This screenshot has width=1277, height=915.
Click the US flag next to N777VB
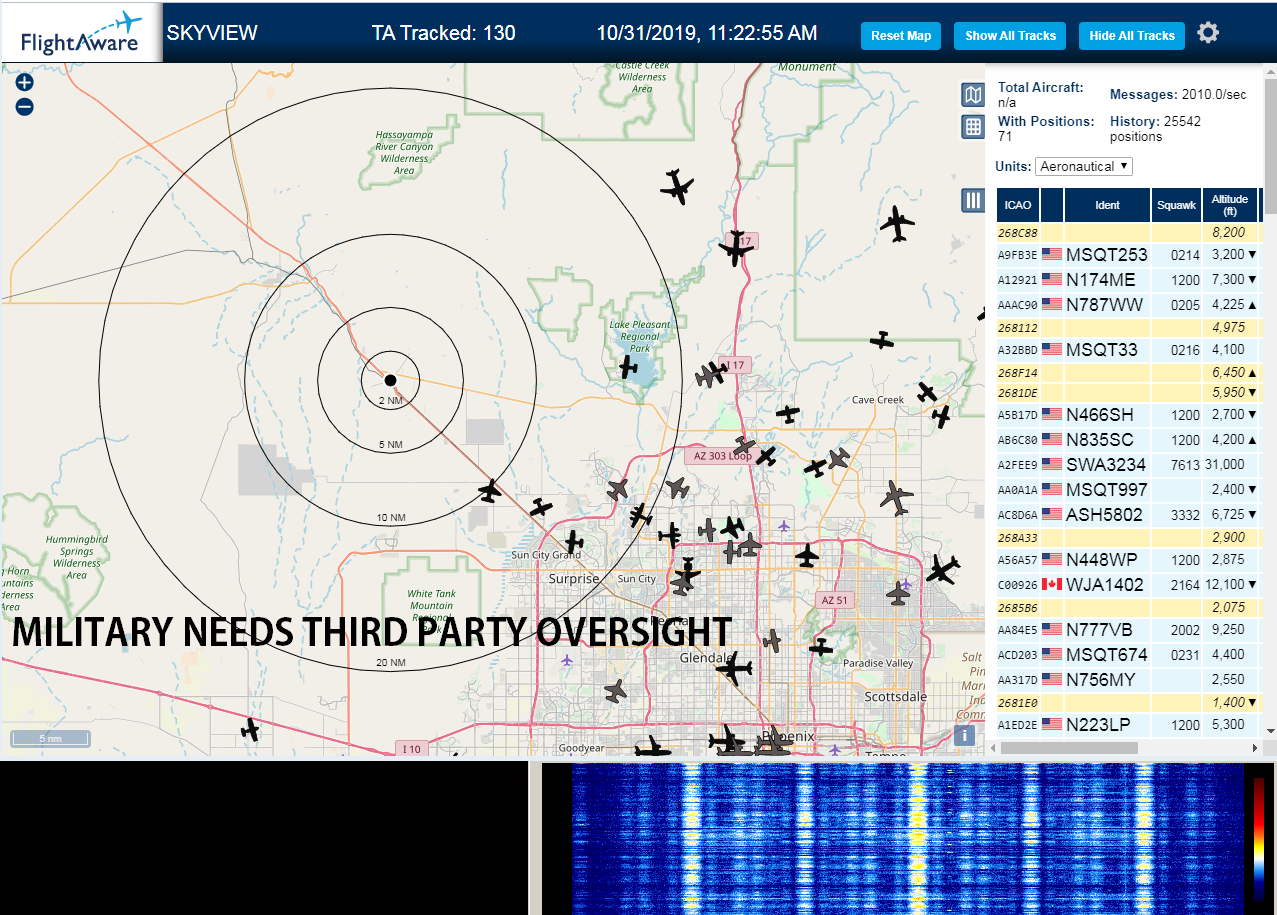click(x=1052, y=629)
